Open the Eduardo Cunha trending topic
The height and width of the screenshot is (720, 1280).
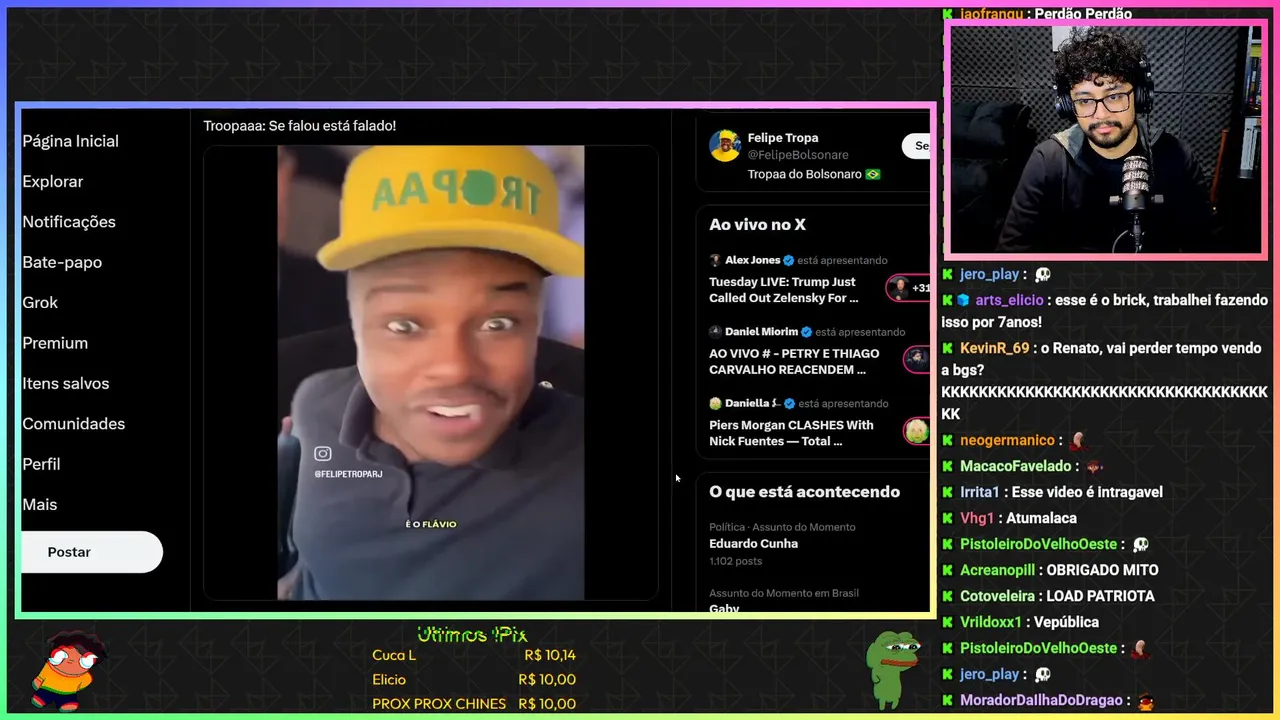(753, 544)
